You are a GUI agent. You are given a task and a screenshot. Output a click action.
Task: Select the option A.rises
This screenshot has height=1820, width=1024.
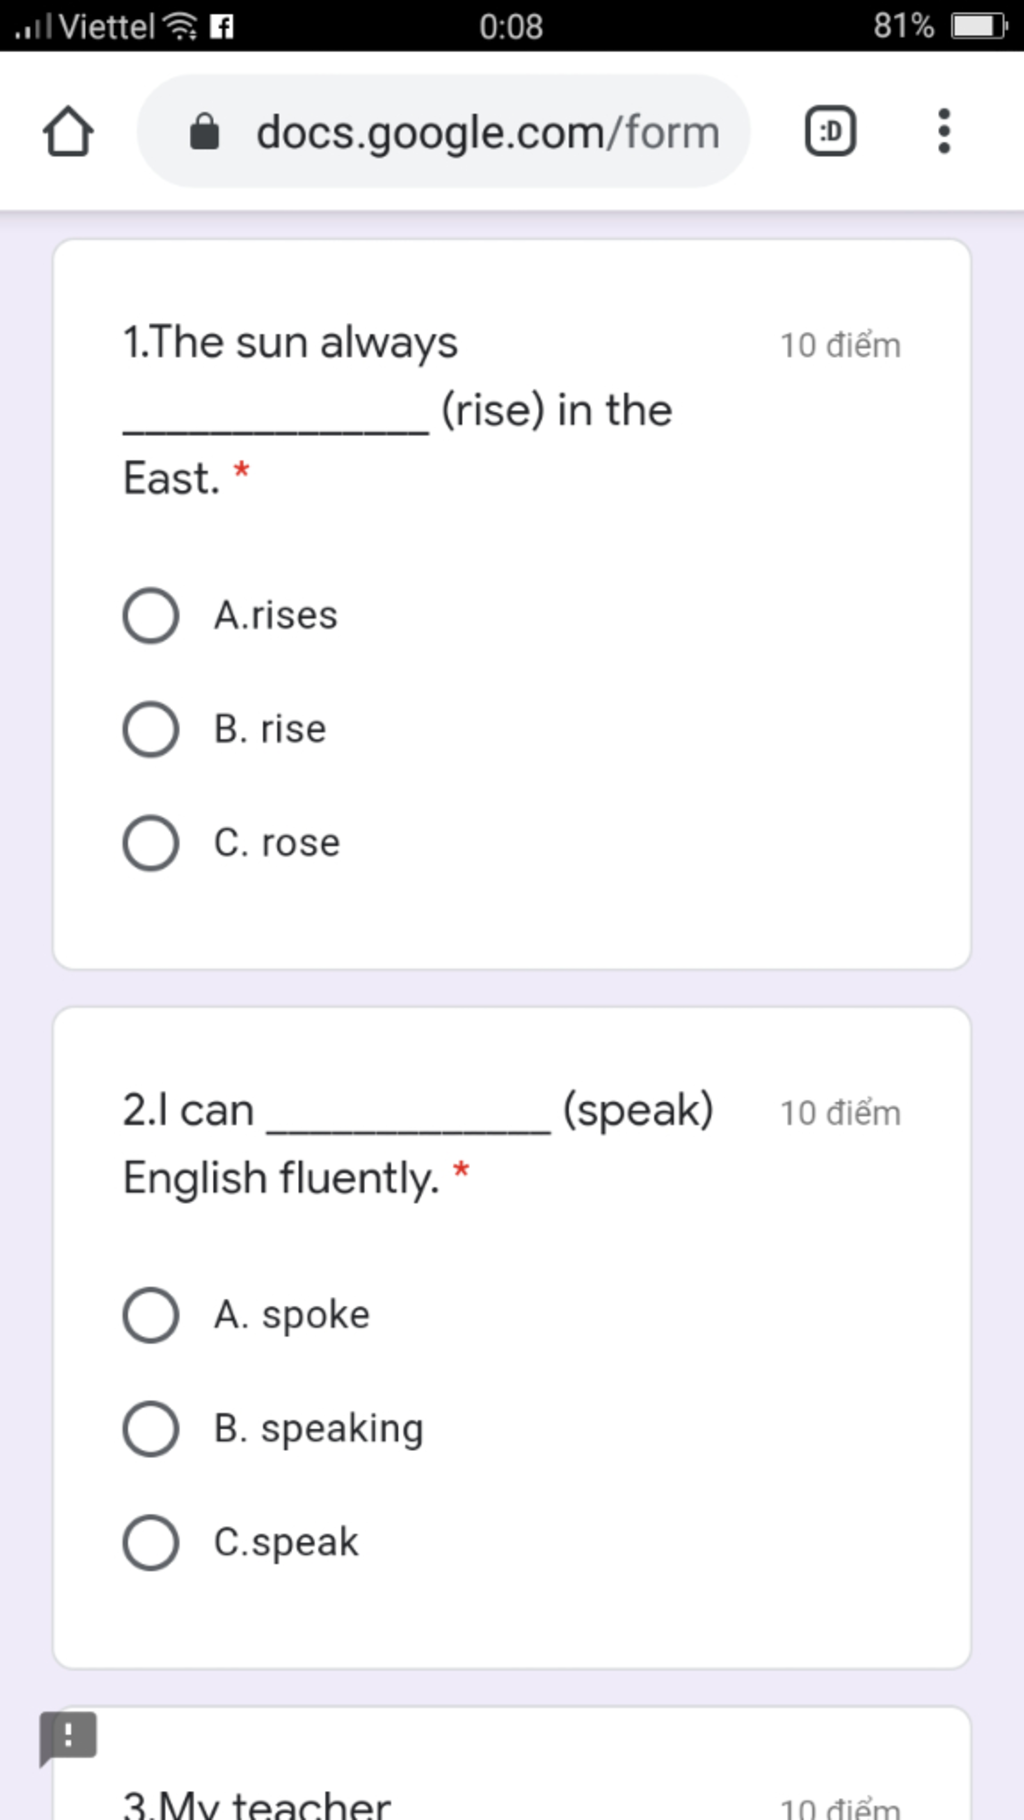231,615
